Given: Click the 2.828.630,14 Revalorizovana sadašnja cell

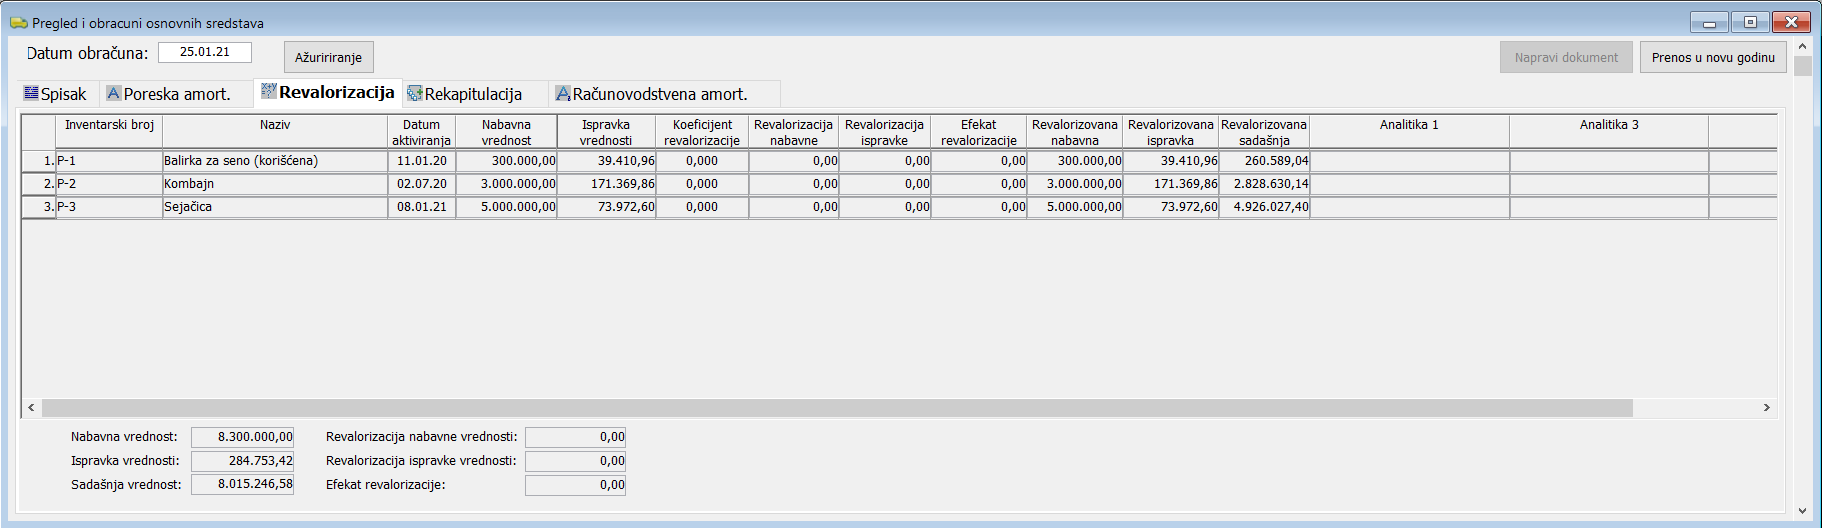Looking at the screenshot, I should (1264, 184).
